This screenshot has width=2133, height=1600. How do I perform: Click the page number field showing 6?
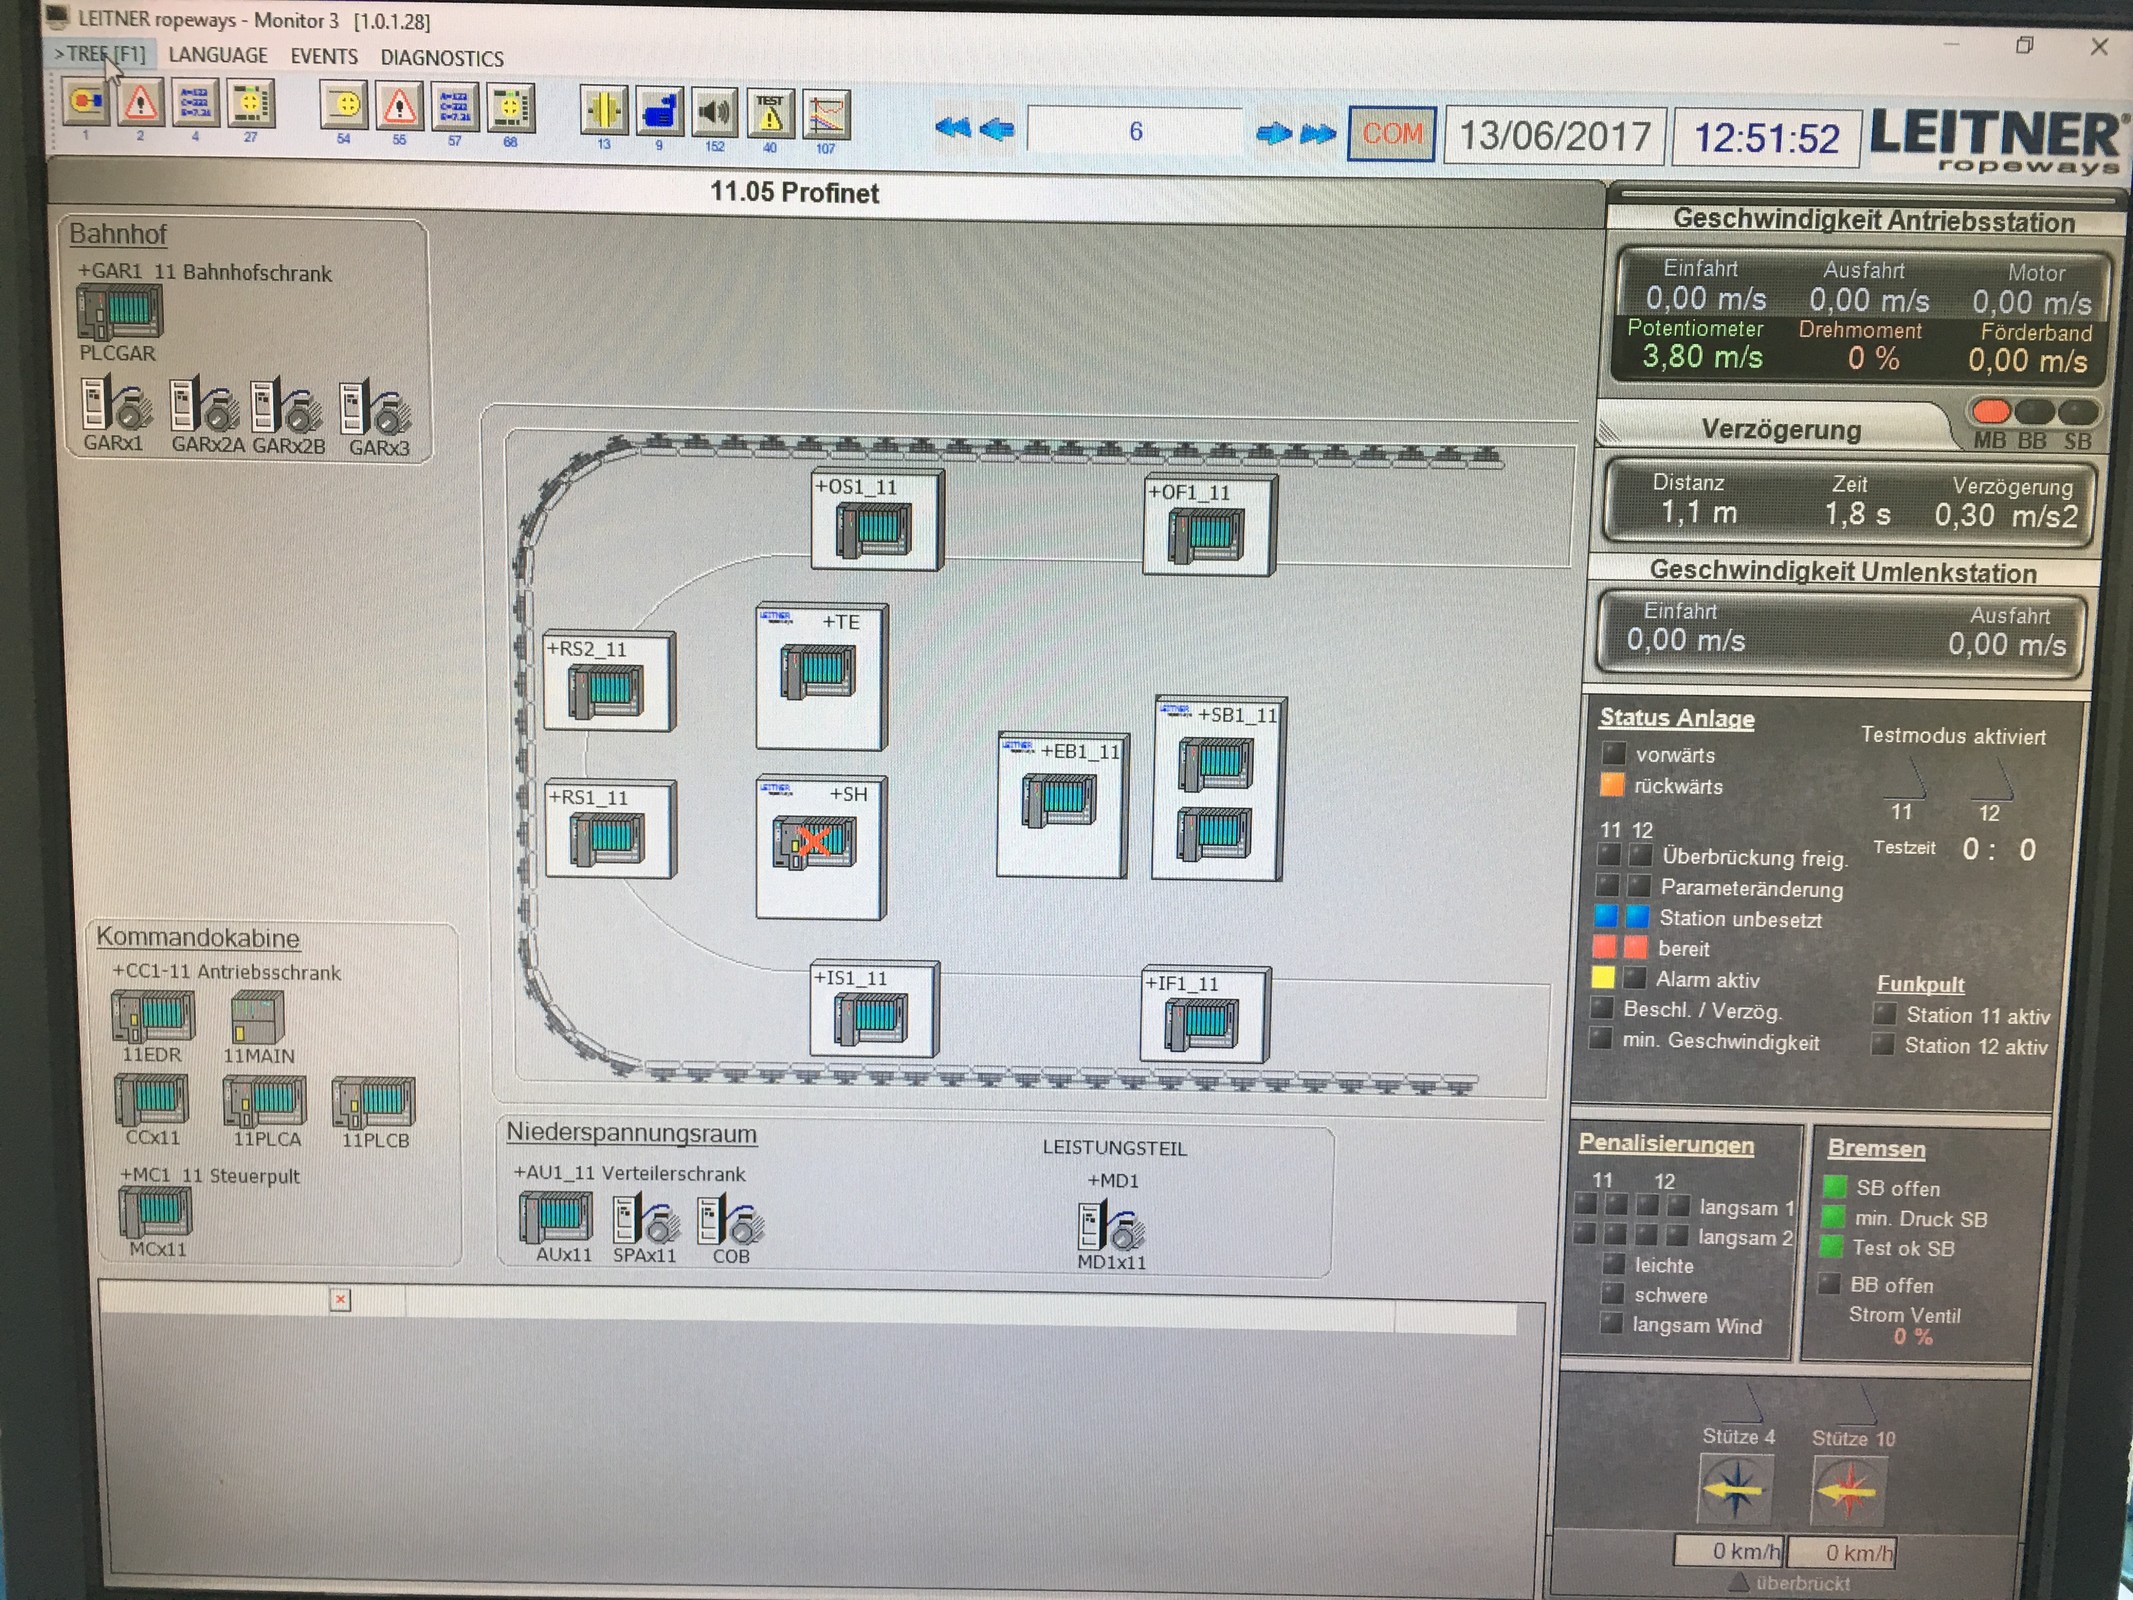pyautogui.click(x=1134, y=131)
